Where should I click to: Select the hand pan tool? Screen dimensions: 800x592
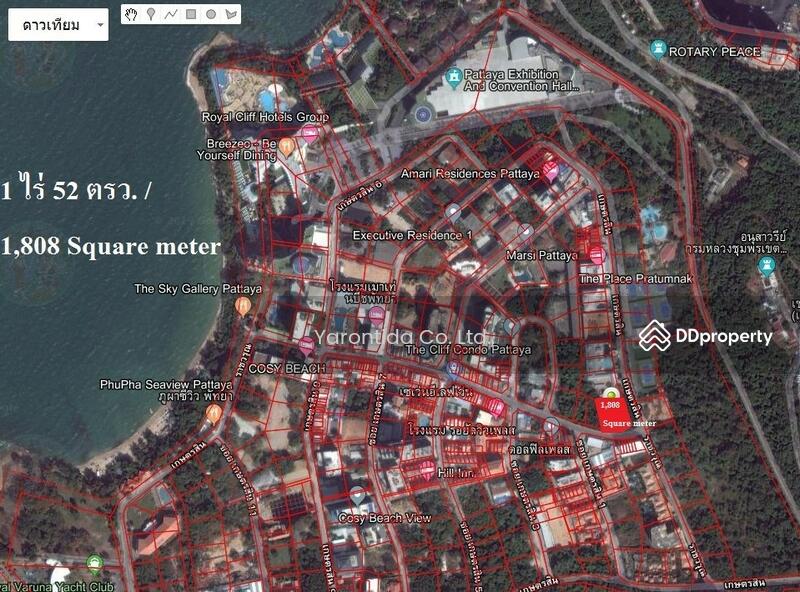[131, 14]
